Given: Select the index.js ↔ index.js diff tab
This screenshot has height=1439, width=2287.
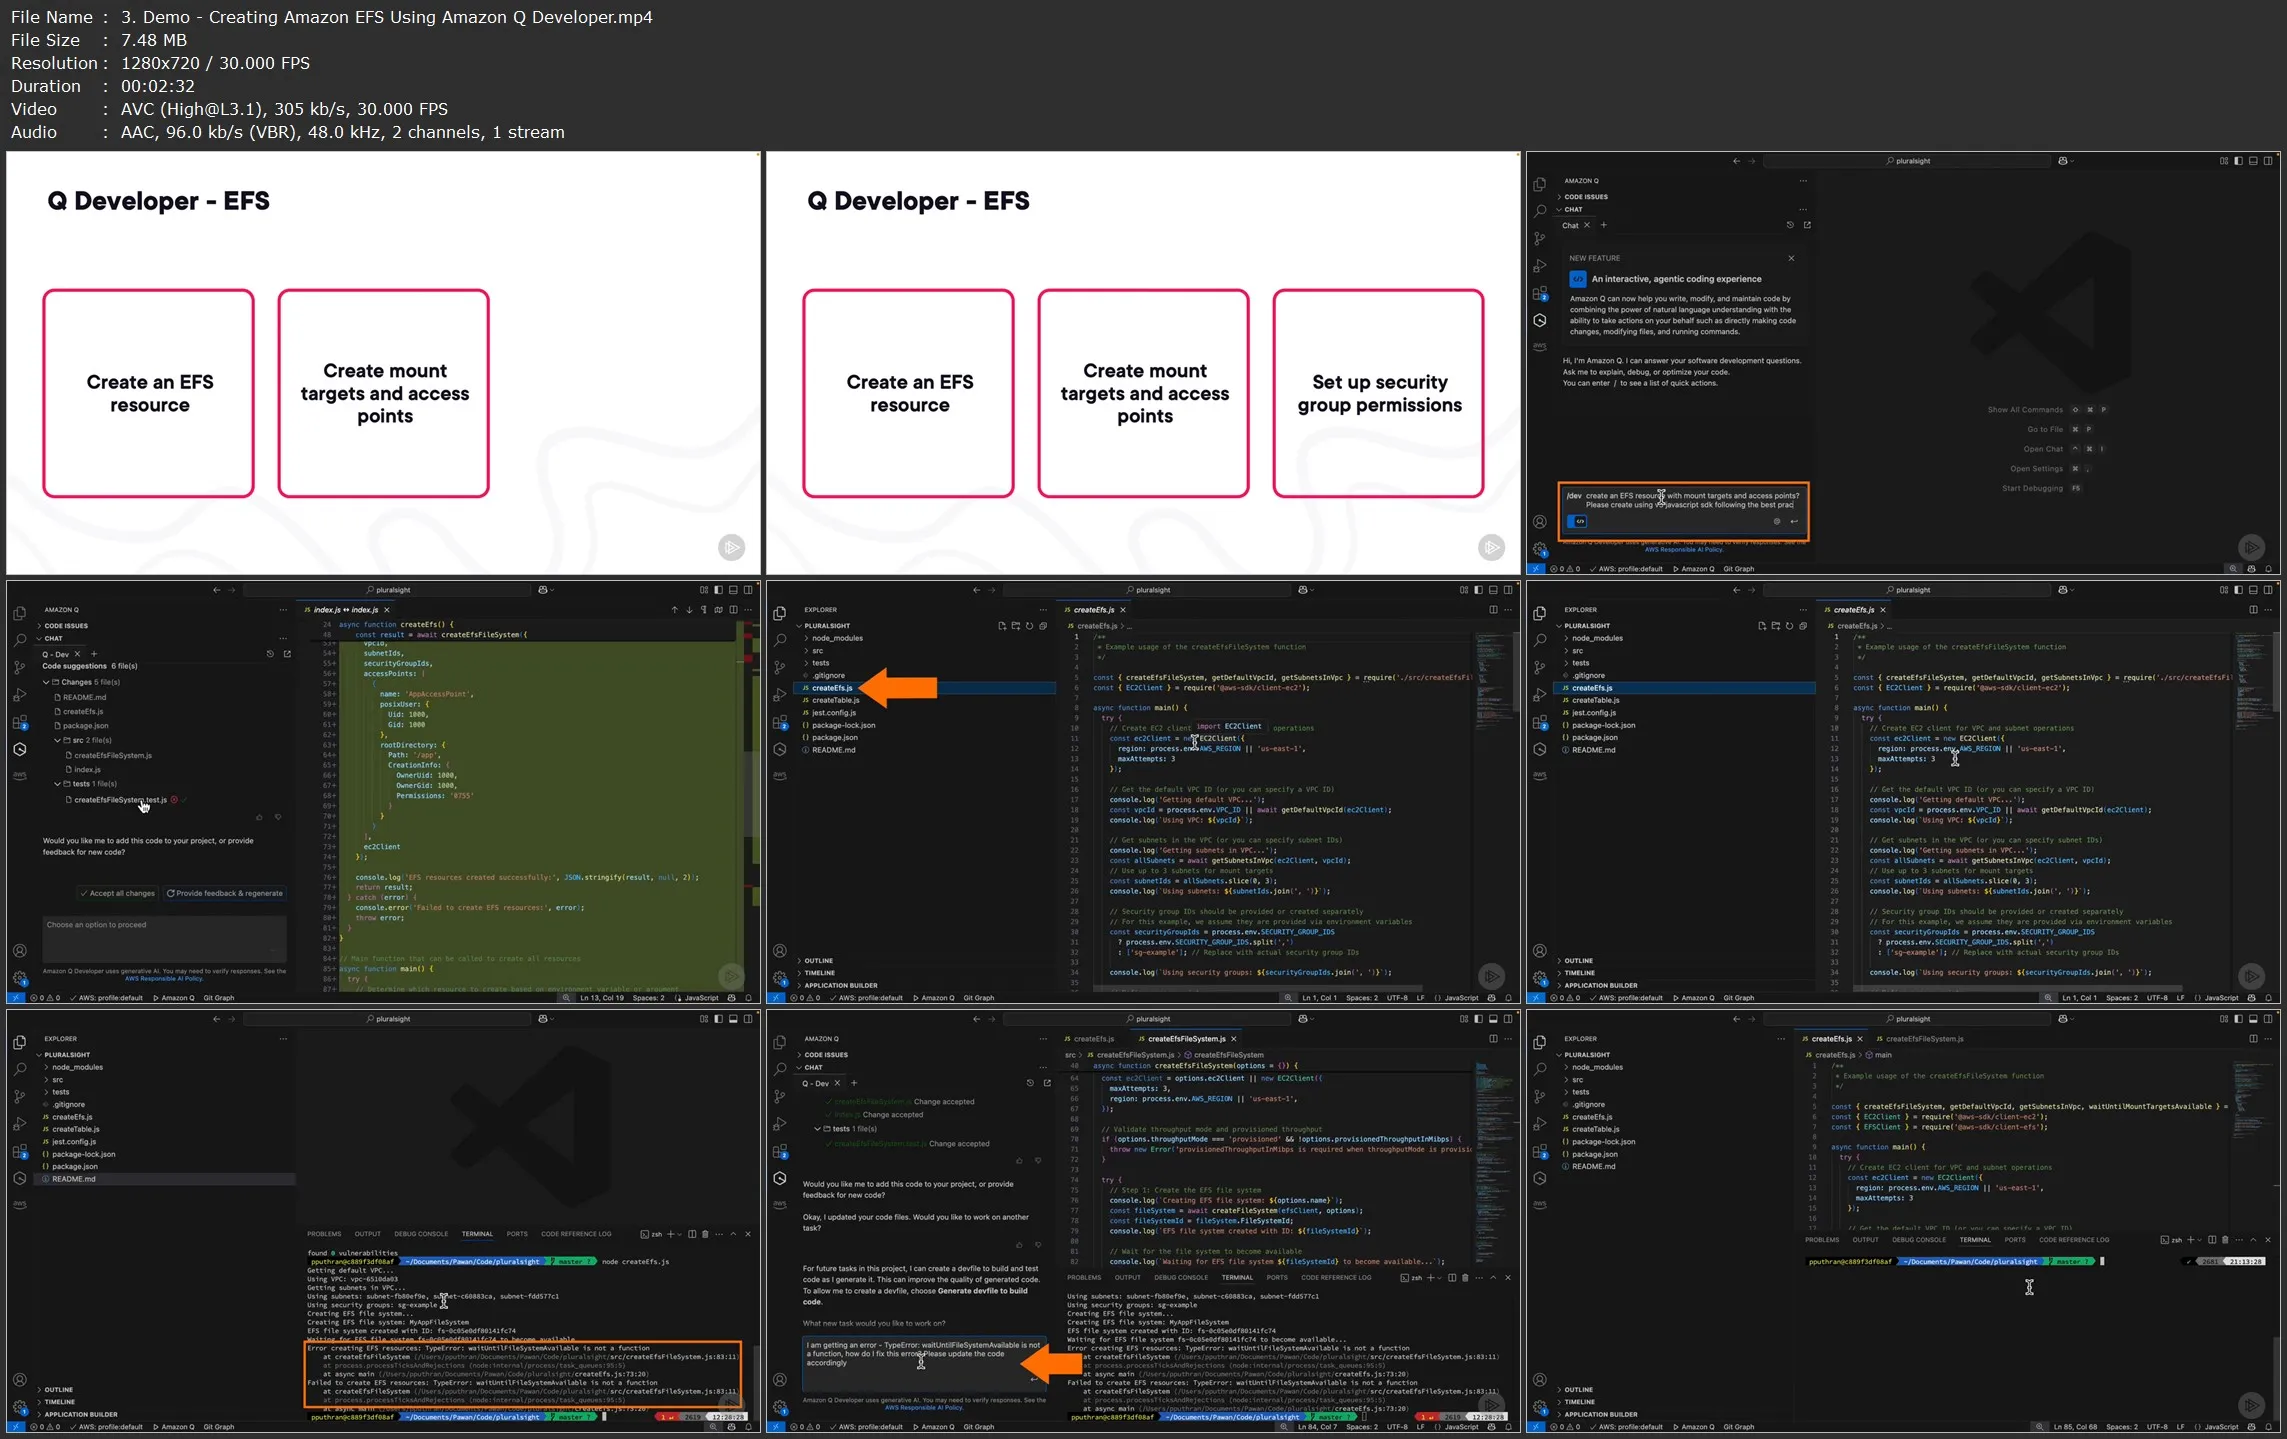Looking at the screenshot, I should coord(345,609).
